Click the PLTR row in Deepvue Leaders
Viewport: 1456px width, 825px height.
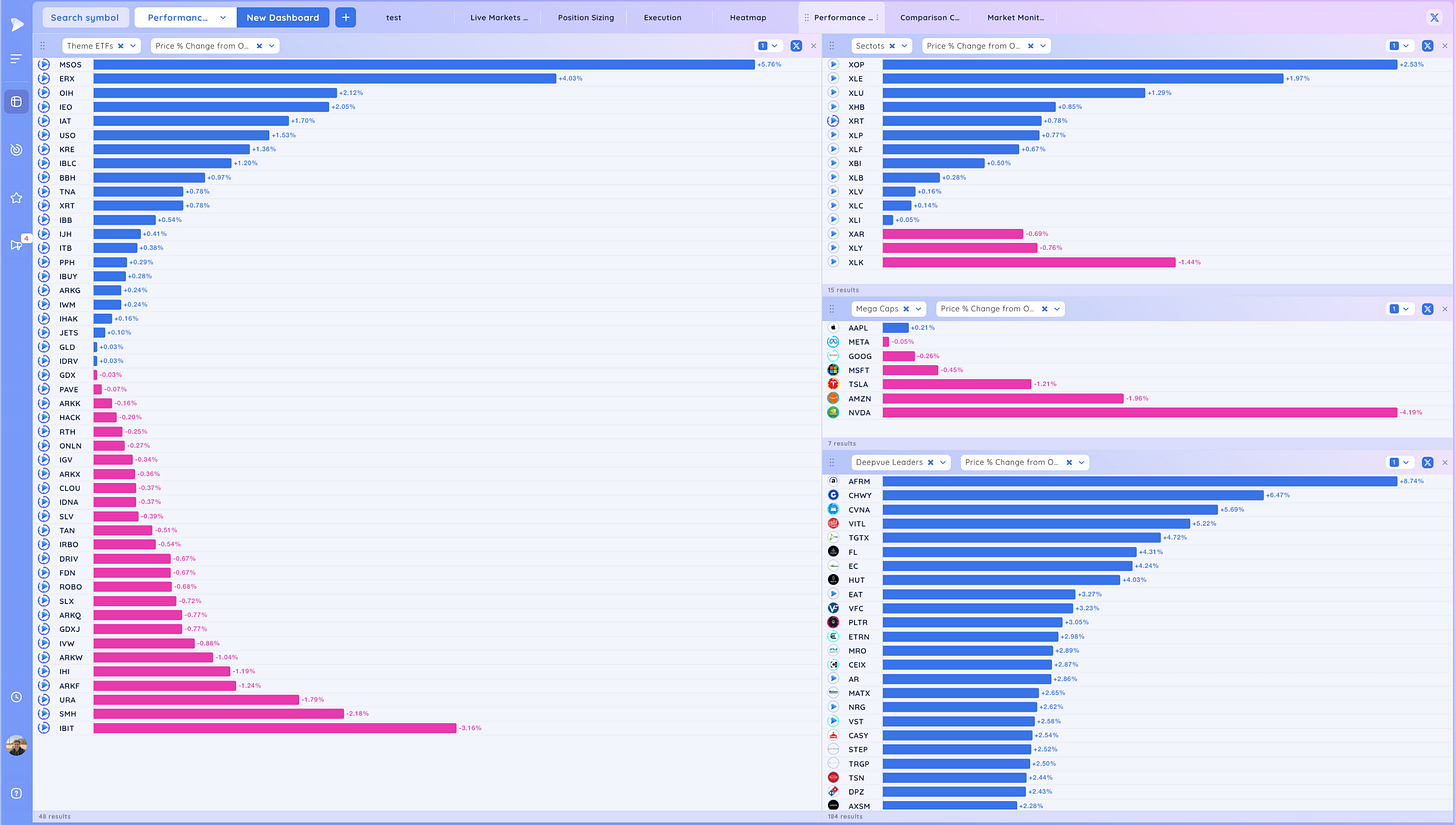(x=1139, y=622)
